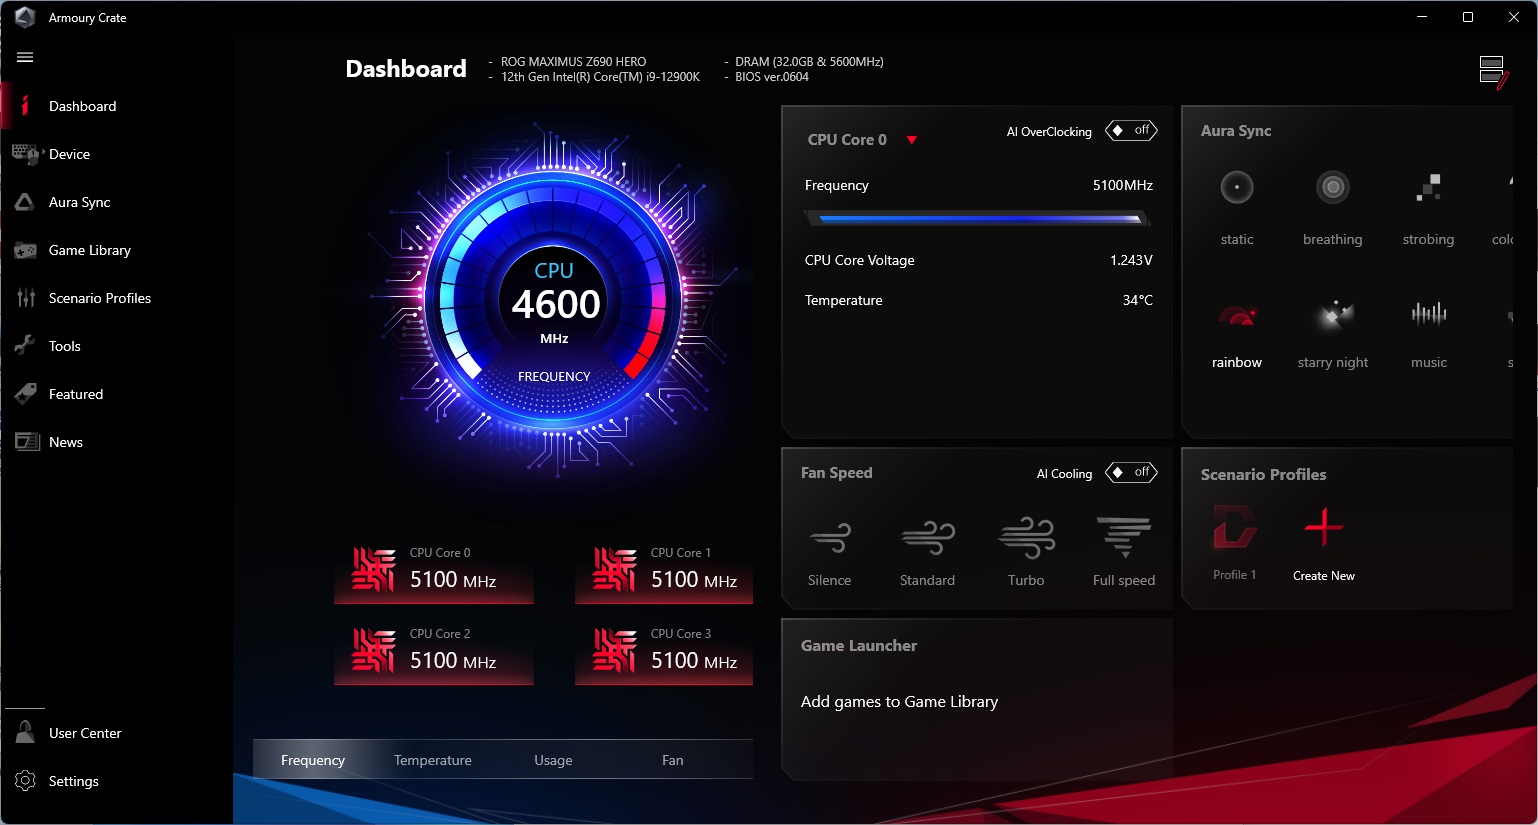Viewport: 1538px width, 825px height.
Task: Click the CPU 4600 MHz frequency gauge
Action: click(x=555, y=303)
